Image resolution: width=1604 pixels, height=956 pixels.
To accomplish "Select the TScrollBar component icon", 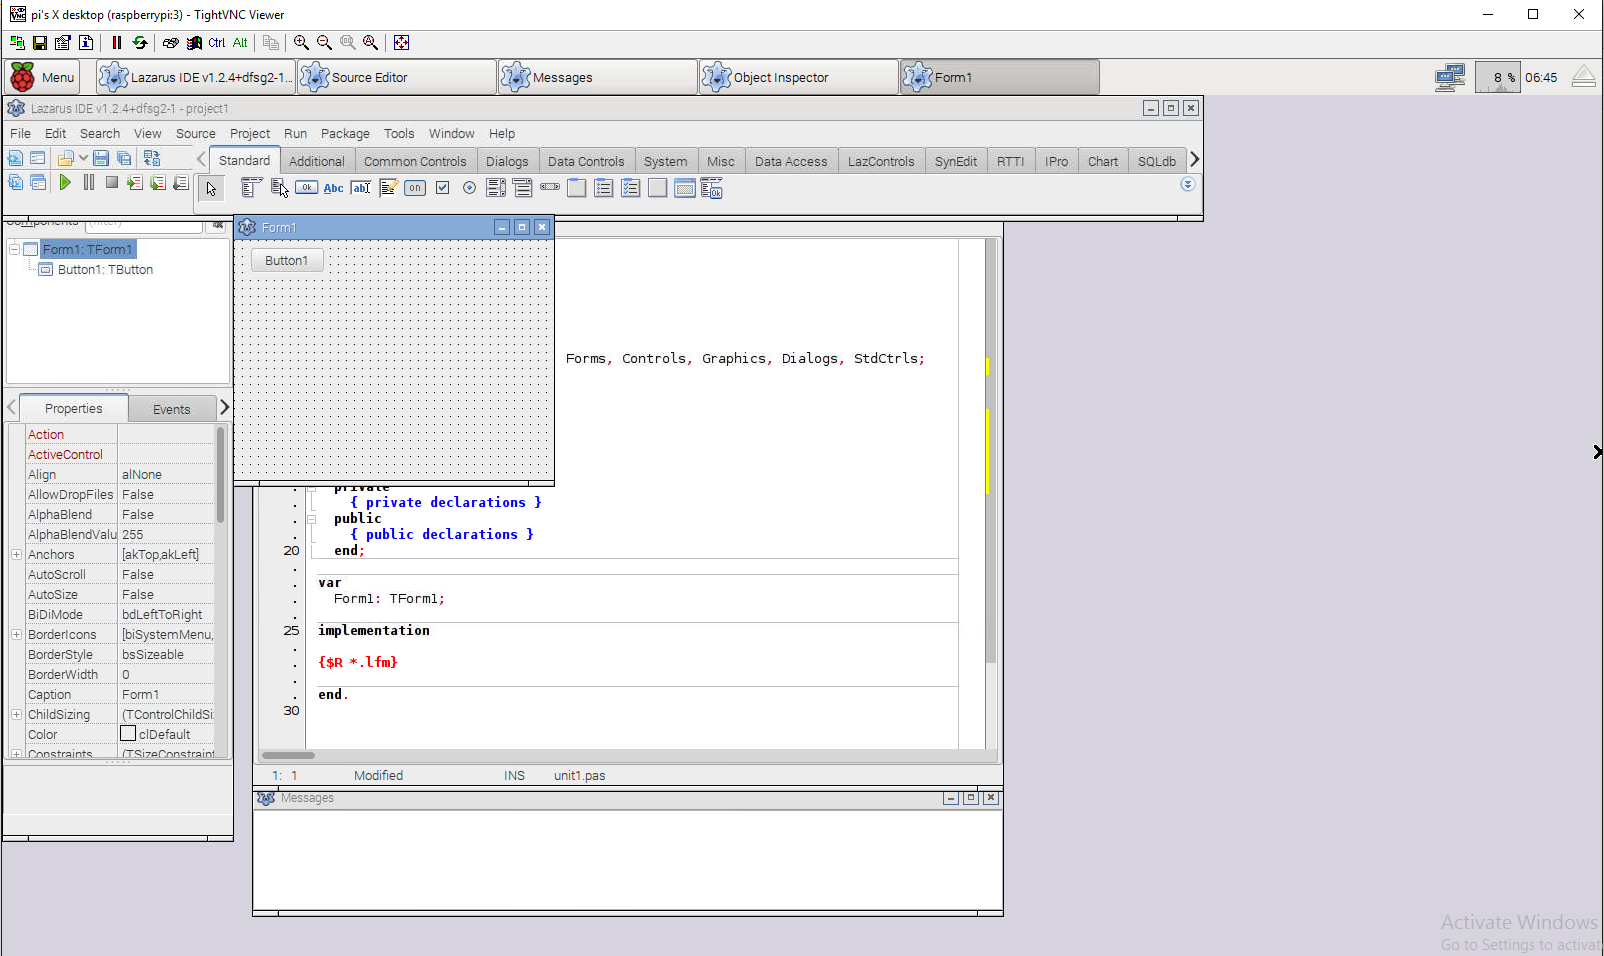I will pos(550,188).
